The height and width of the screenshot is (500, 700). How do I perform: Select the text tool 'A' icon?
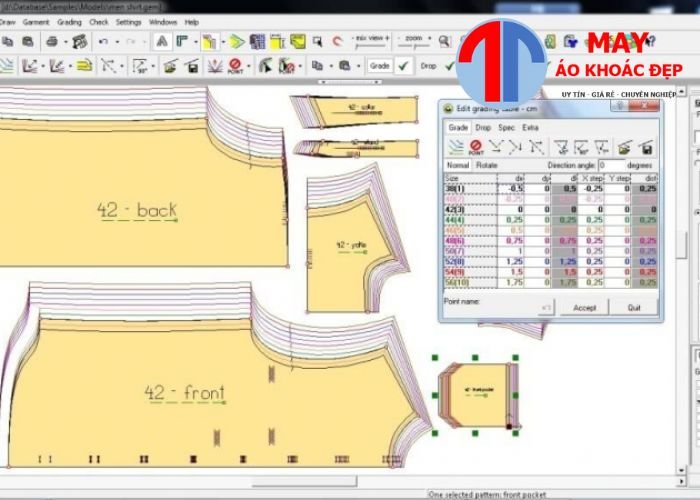162,42
